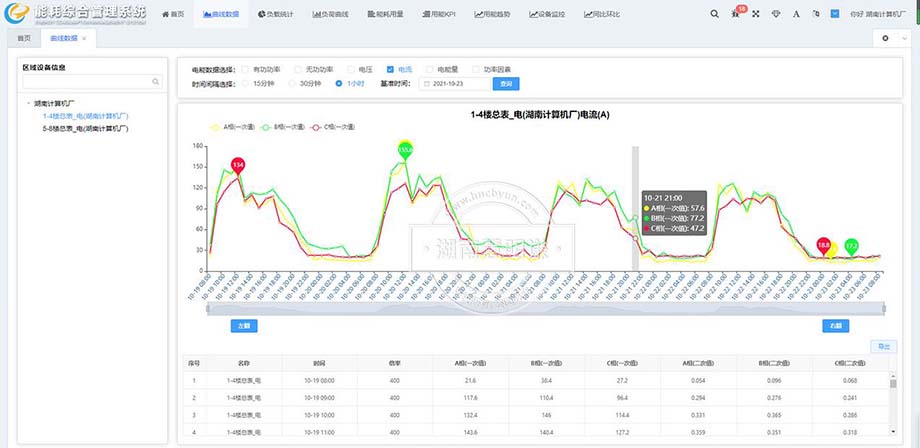Click the padlock lock-screen icon
The height and width of the screenshot is (448, 920).
tap(816, 15)
